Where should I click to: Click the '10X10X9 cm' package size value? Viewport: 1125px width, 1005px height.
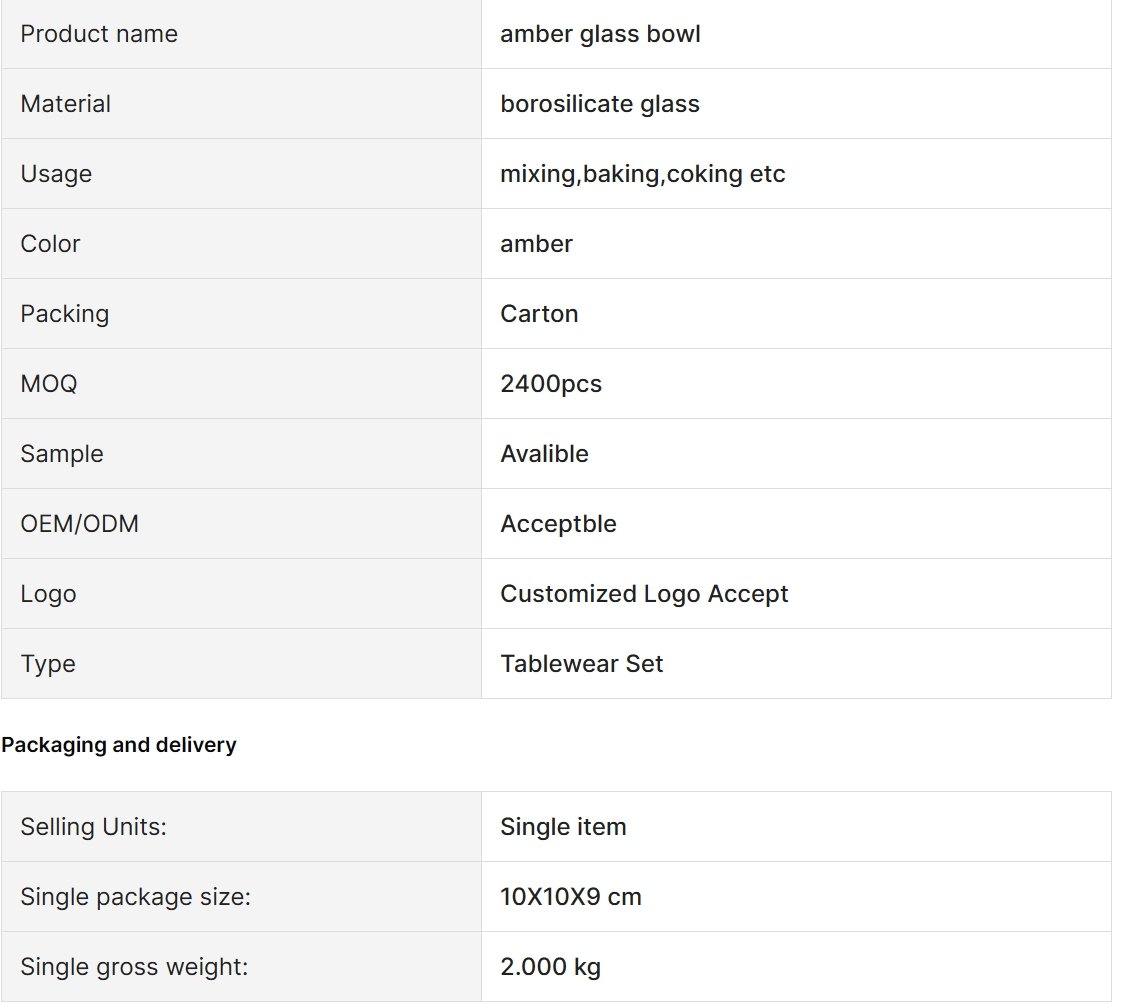pos(570,897)
